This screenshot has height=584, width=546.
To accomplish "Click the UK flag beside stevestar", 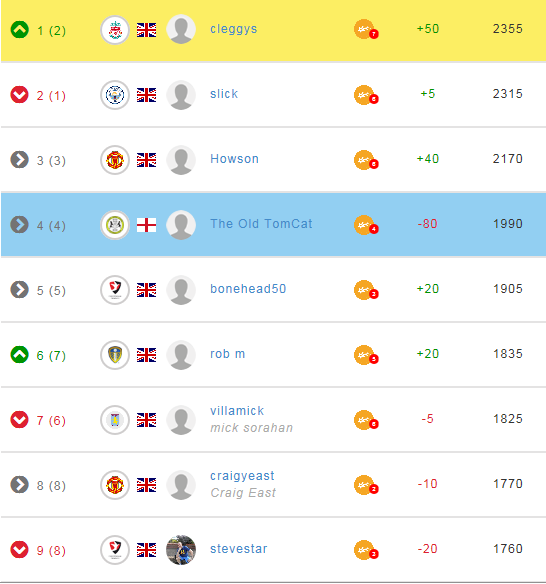I will [x=146, y=550].
